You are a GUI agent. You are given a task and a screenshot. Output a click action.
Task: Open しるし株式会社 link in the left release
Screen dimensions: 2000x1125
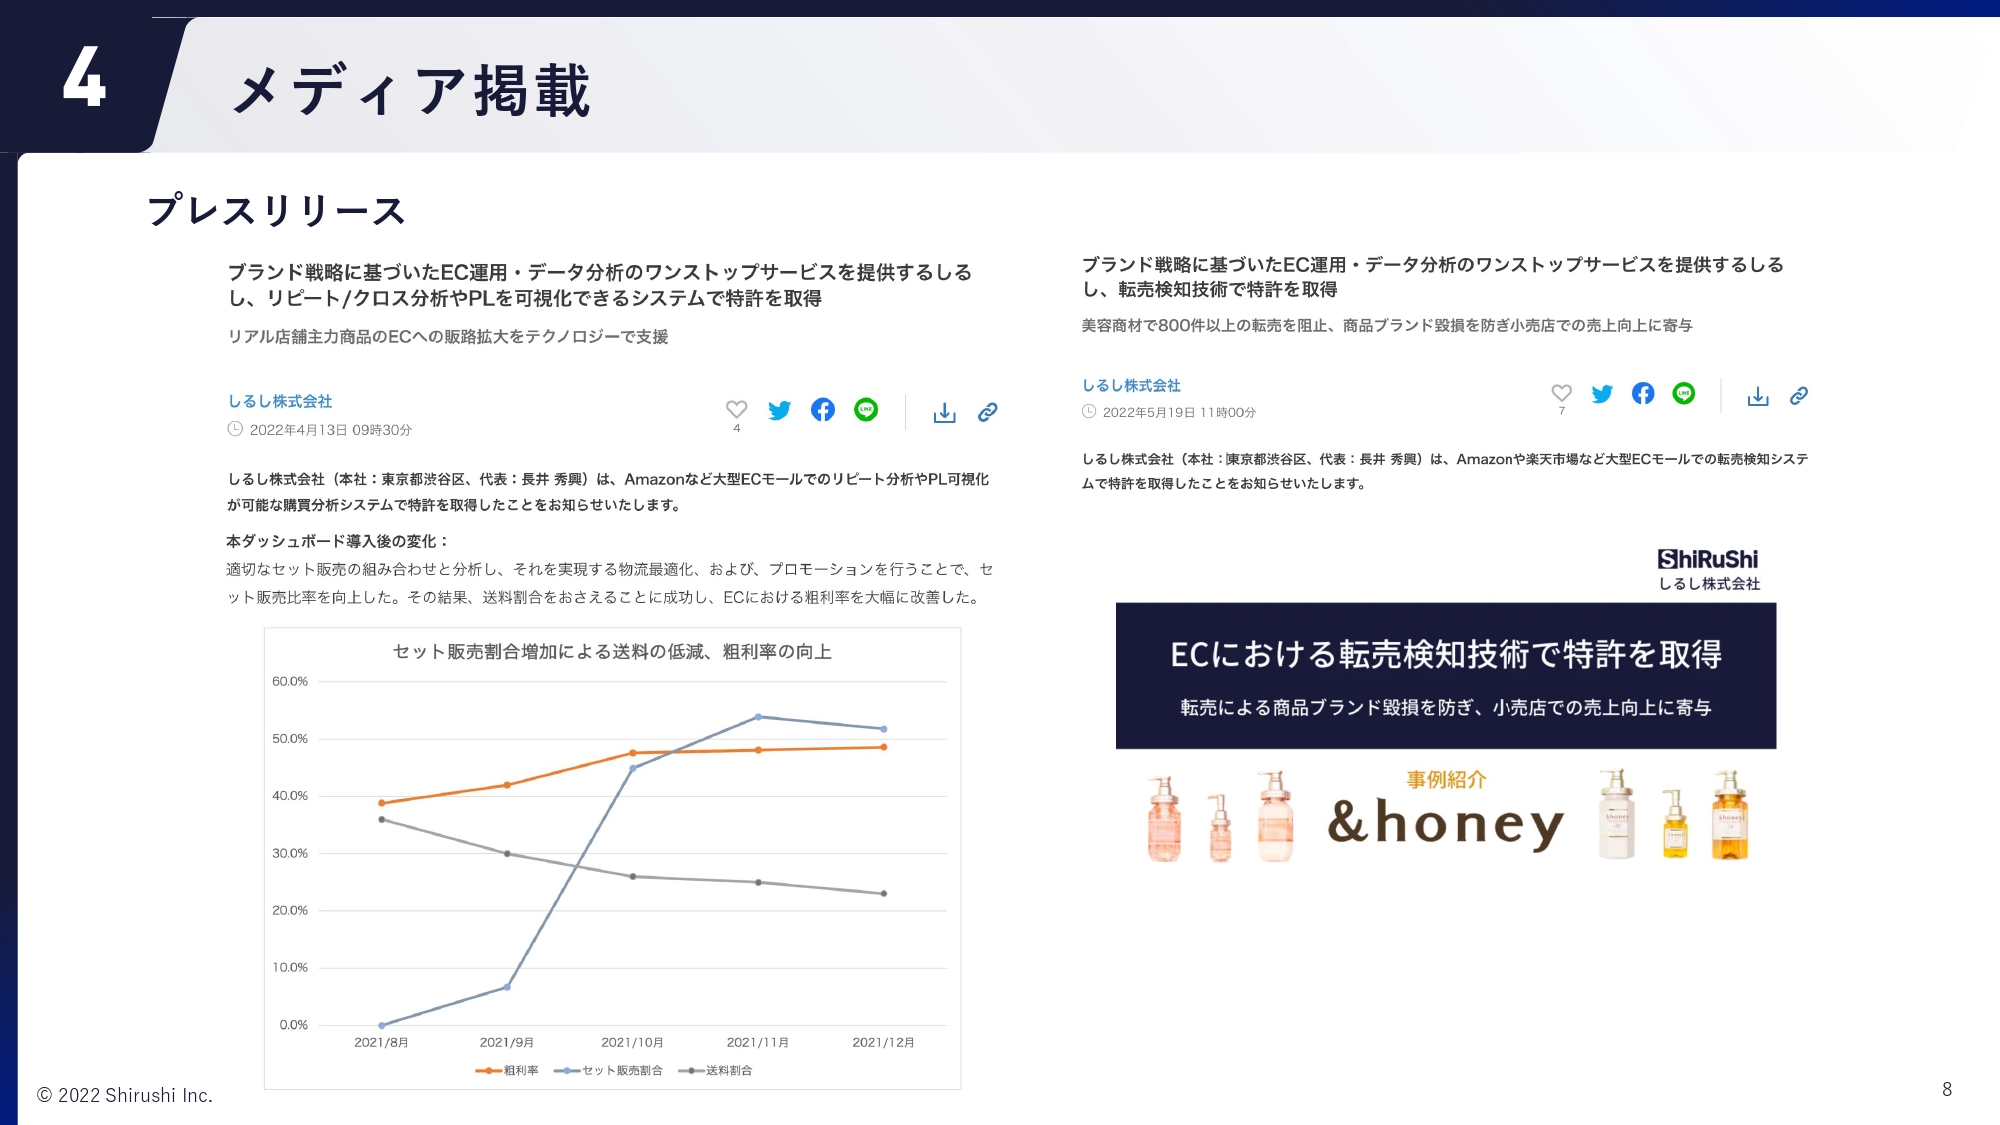[280, 401]
